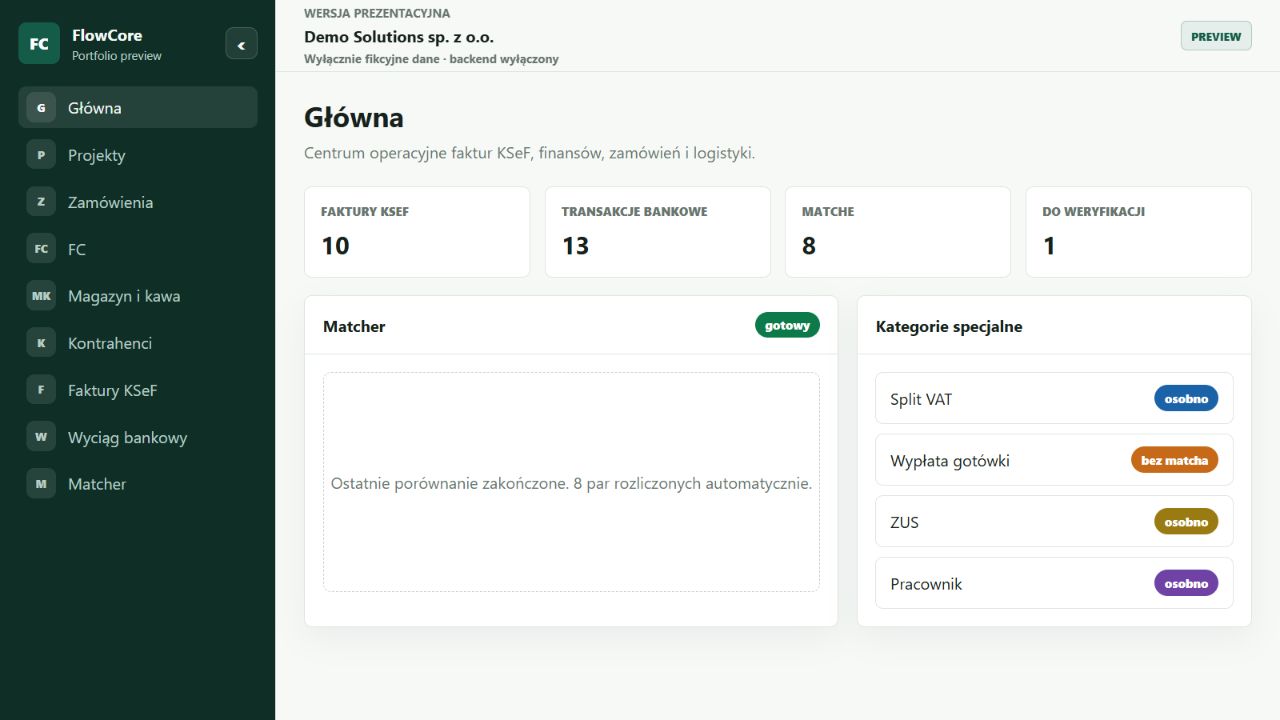Open the Transakcje bankowe stat card
The width and height of the screenshot is (1280, 720).
[x=658, y=232]
